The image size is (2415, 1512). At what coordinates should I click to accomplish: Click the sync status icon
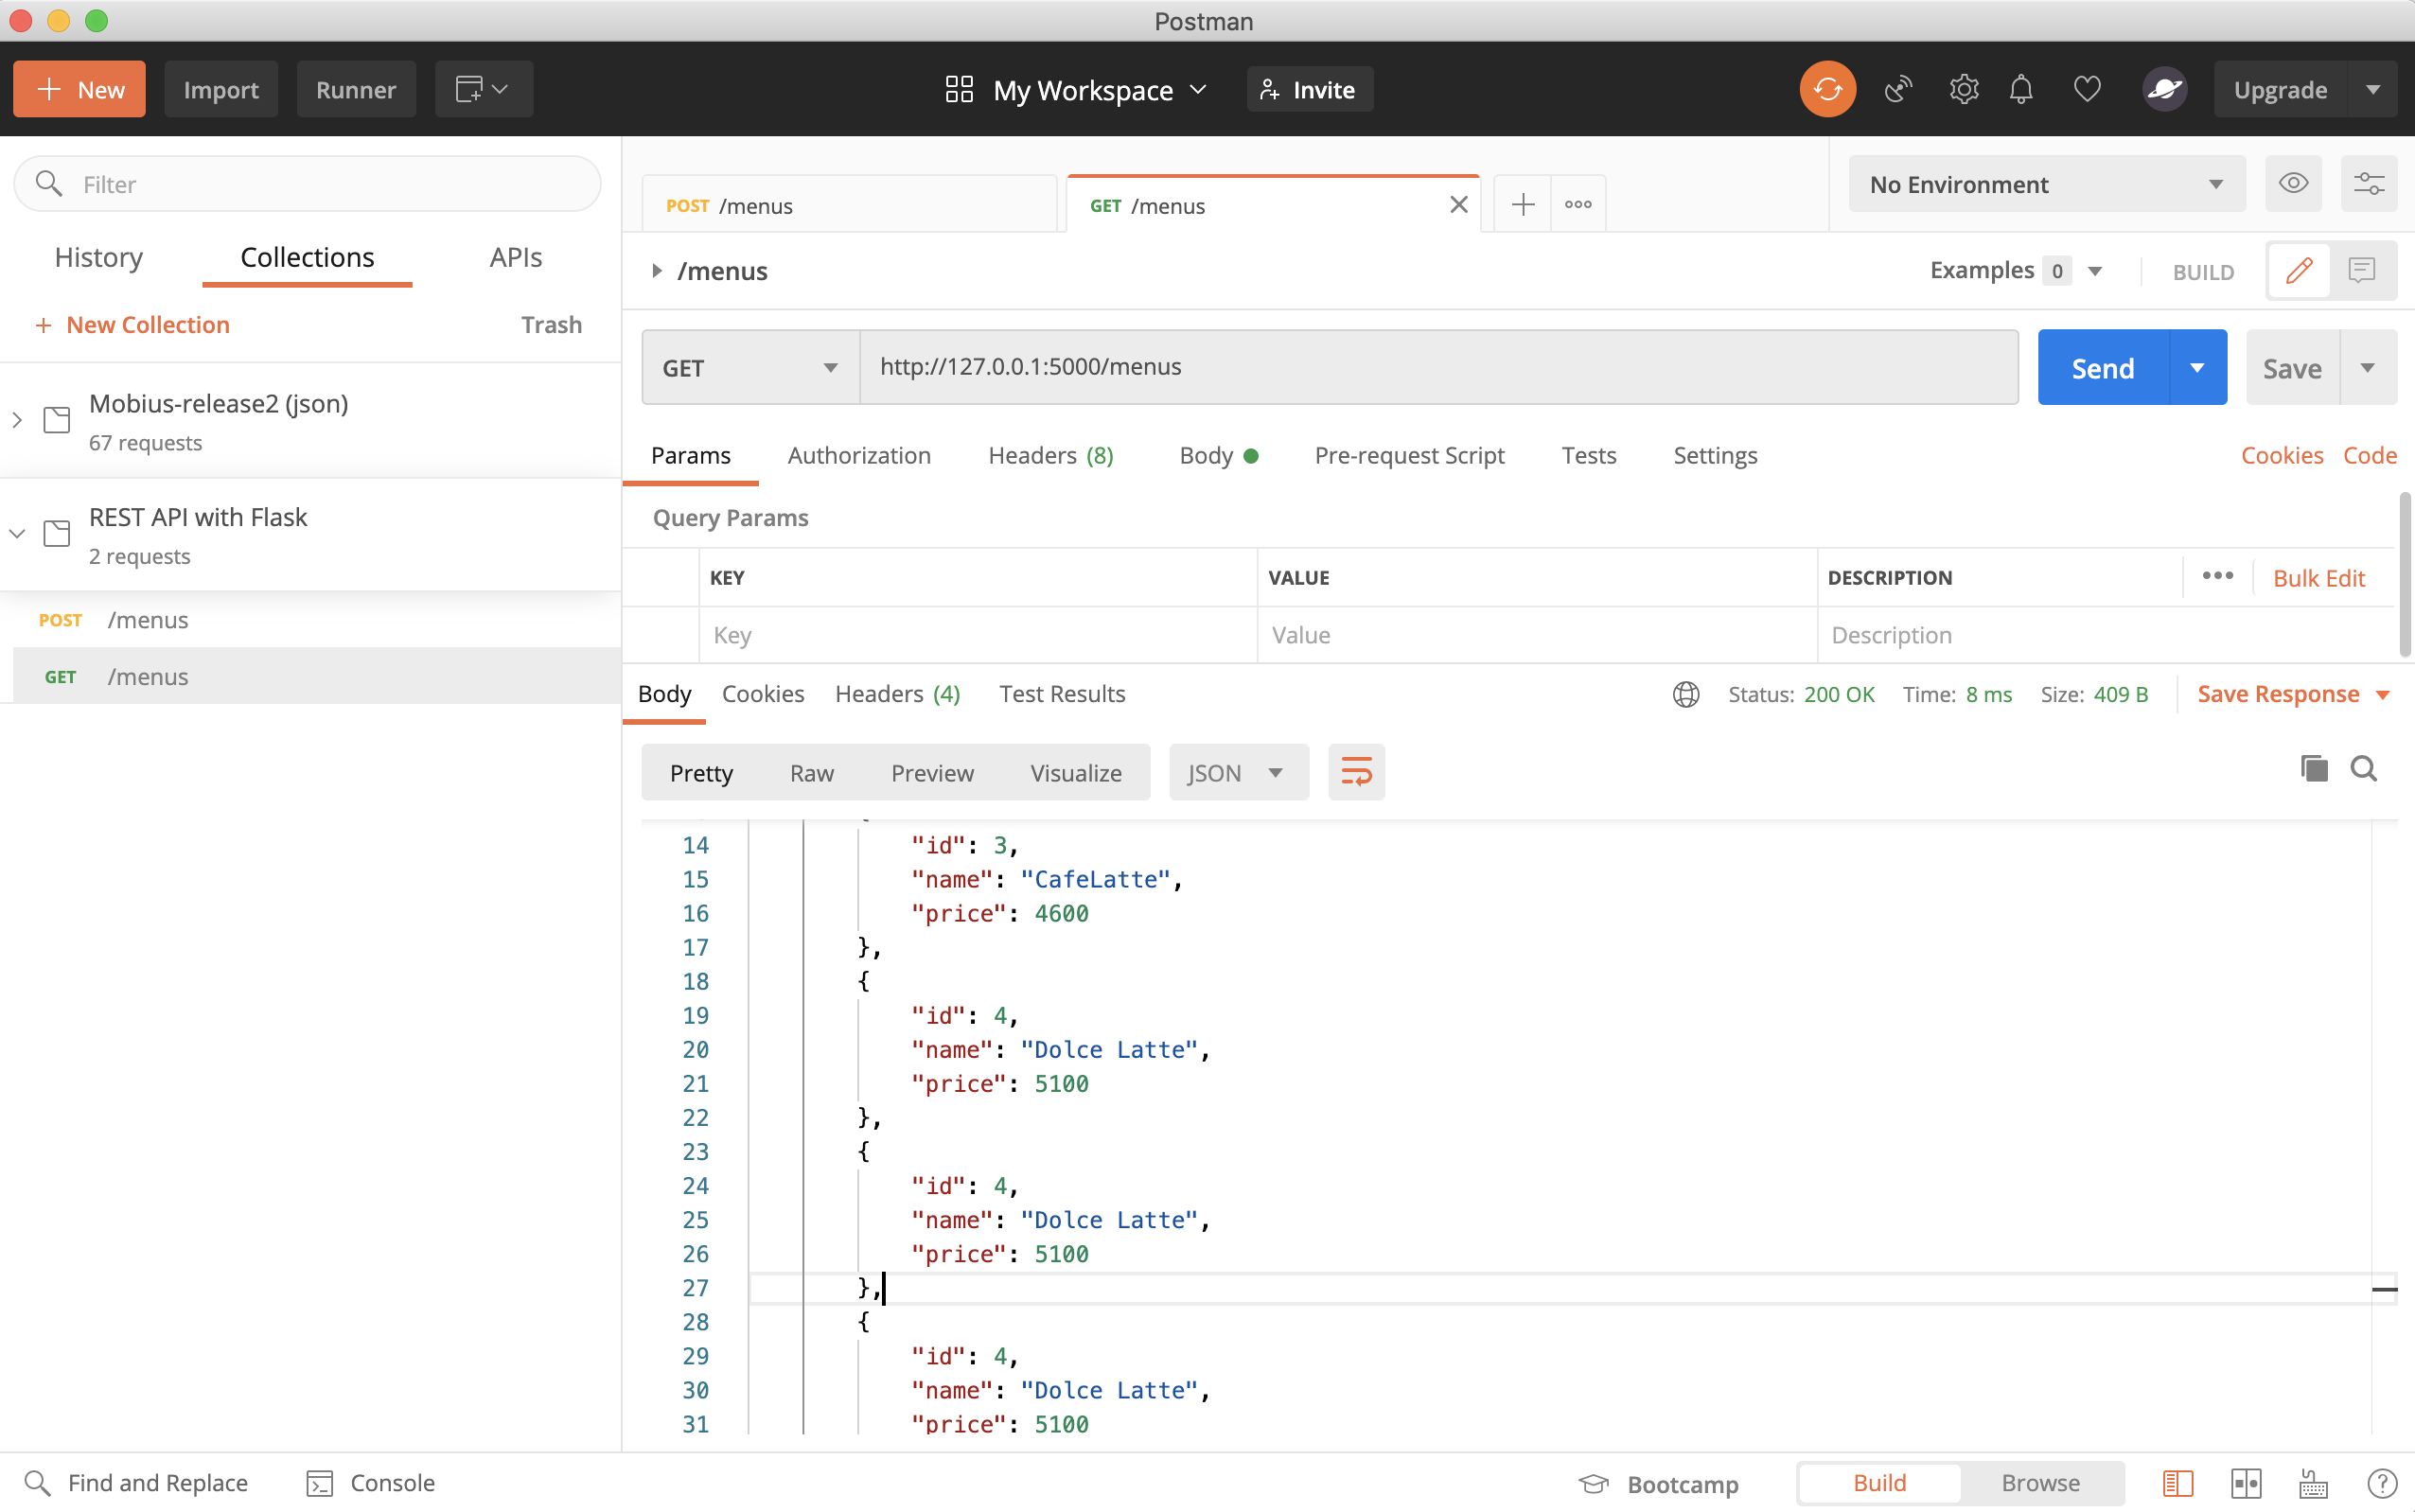point(1827,89)
